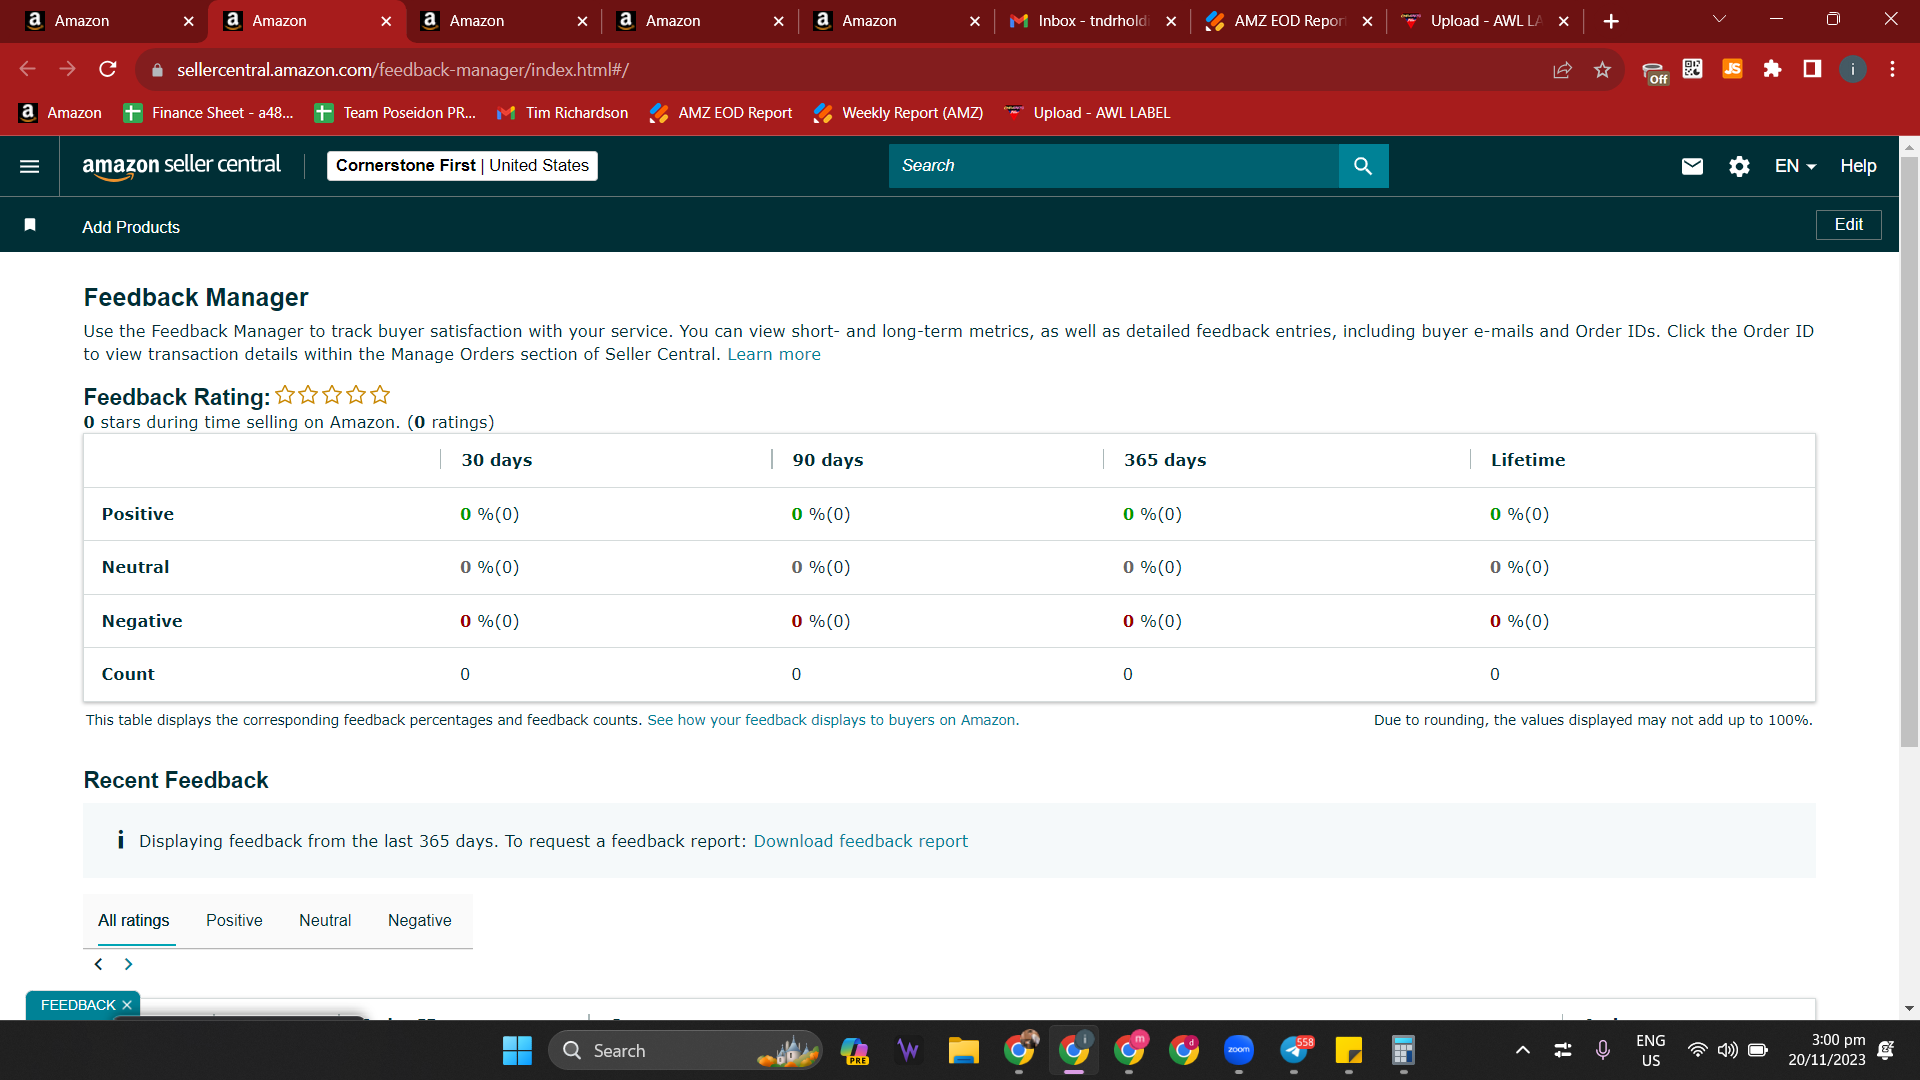Open Chrome extensions puzzle icon
The image size is (1920, 1080).
(x=1772, y=69)
